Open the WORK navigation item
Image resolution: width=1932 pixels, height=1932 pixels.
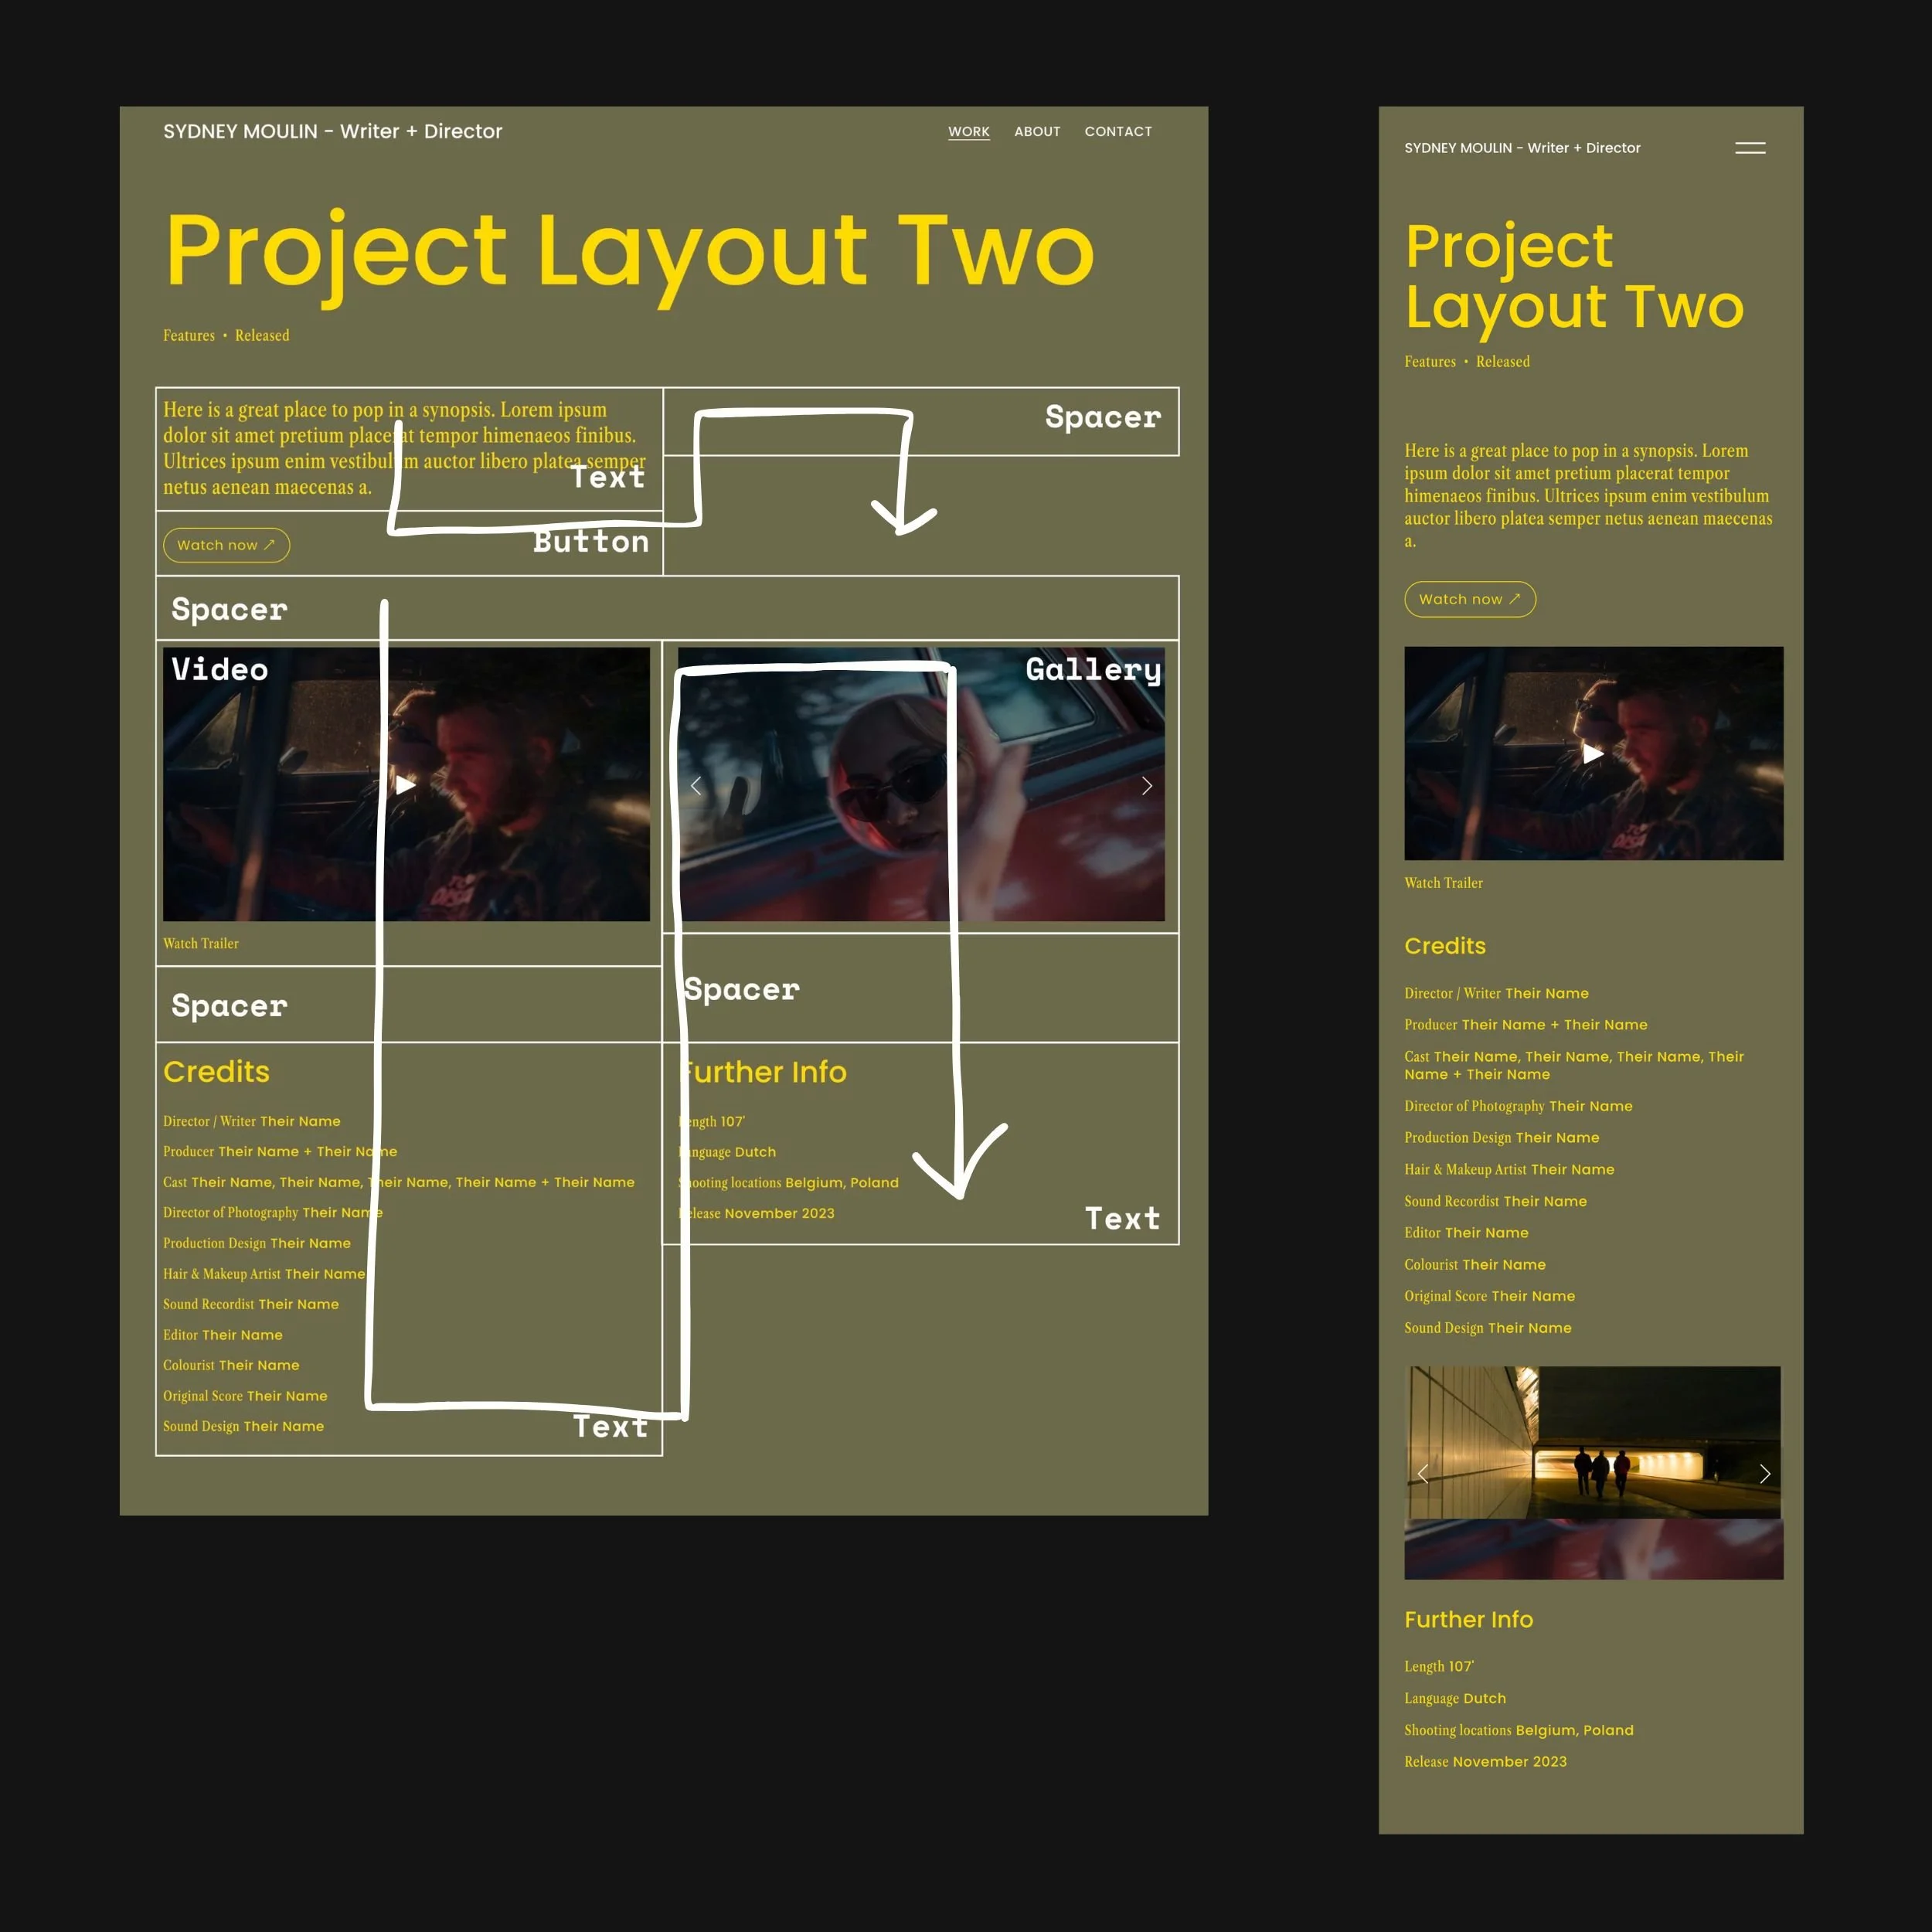968,132
